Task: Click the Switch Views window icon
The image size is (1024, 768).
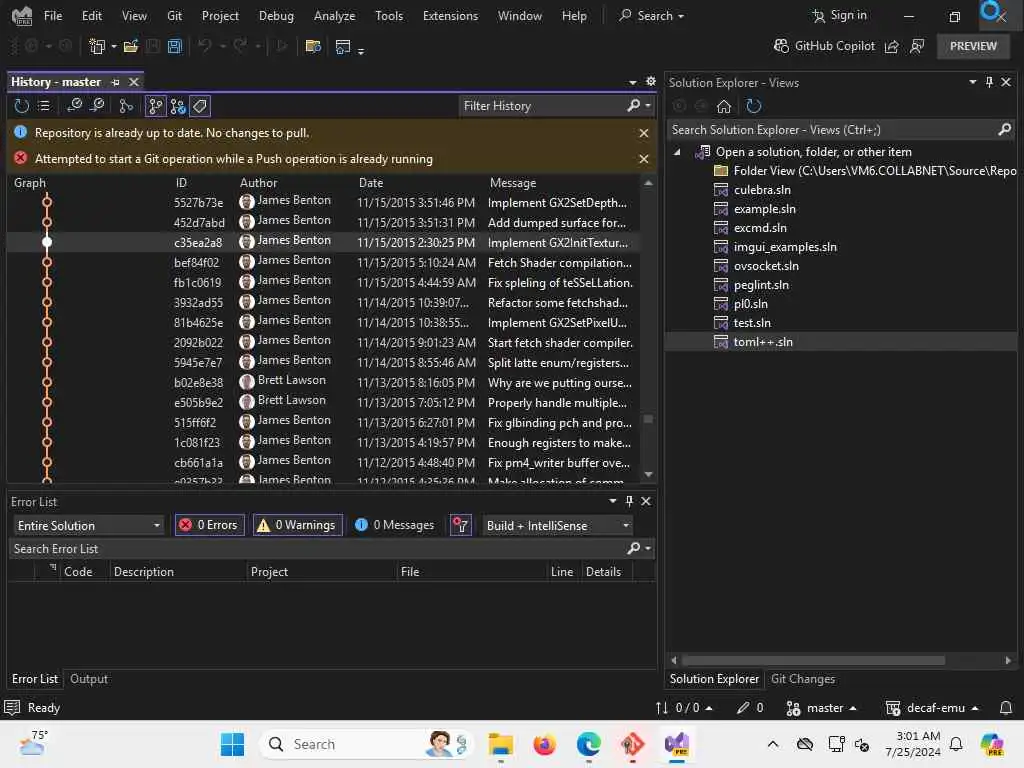Action: [343, 46]
